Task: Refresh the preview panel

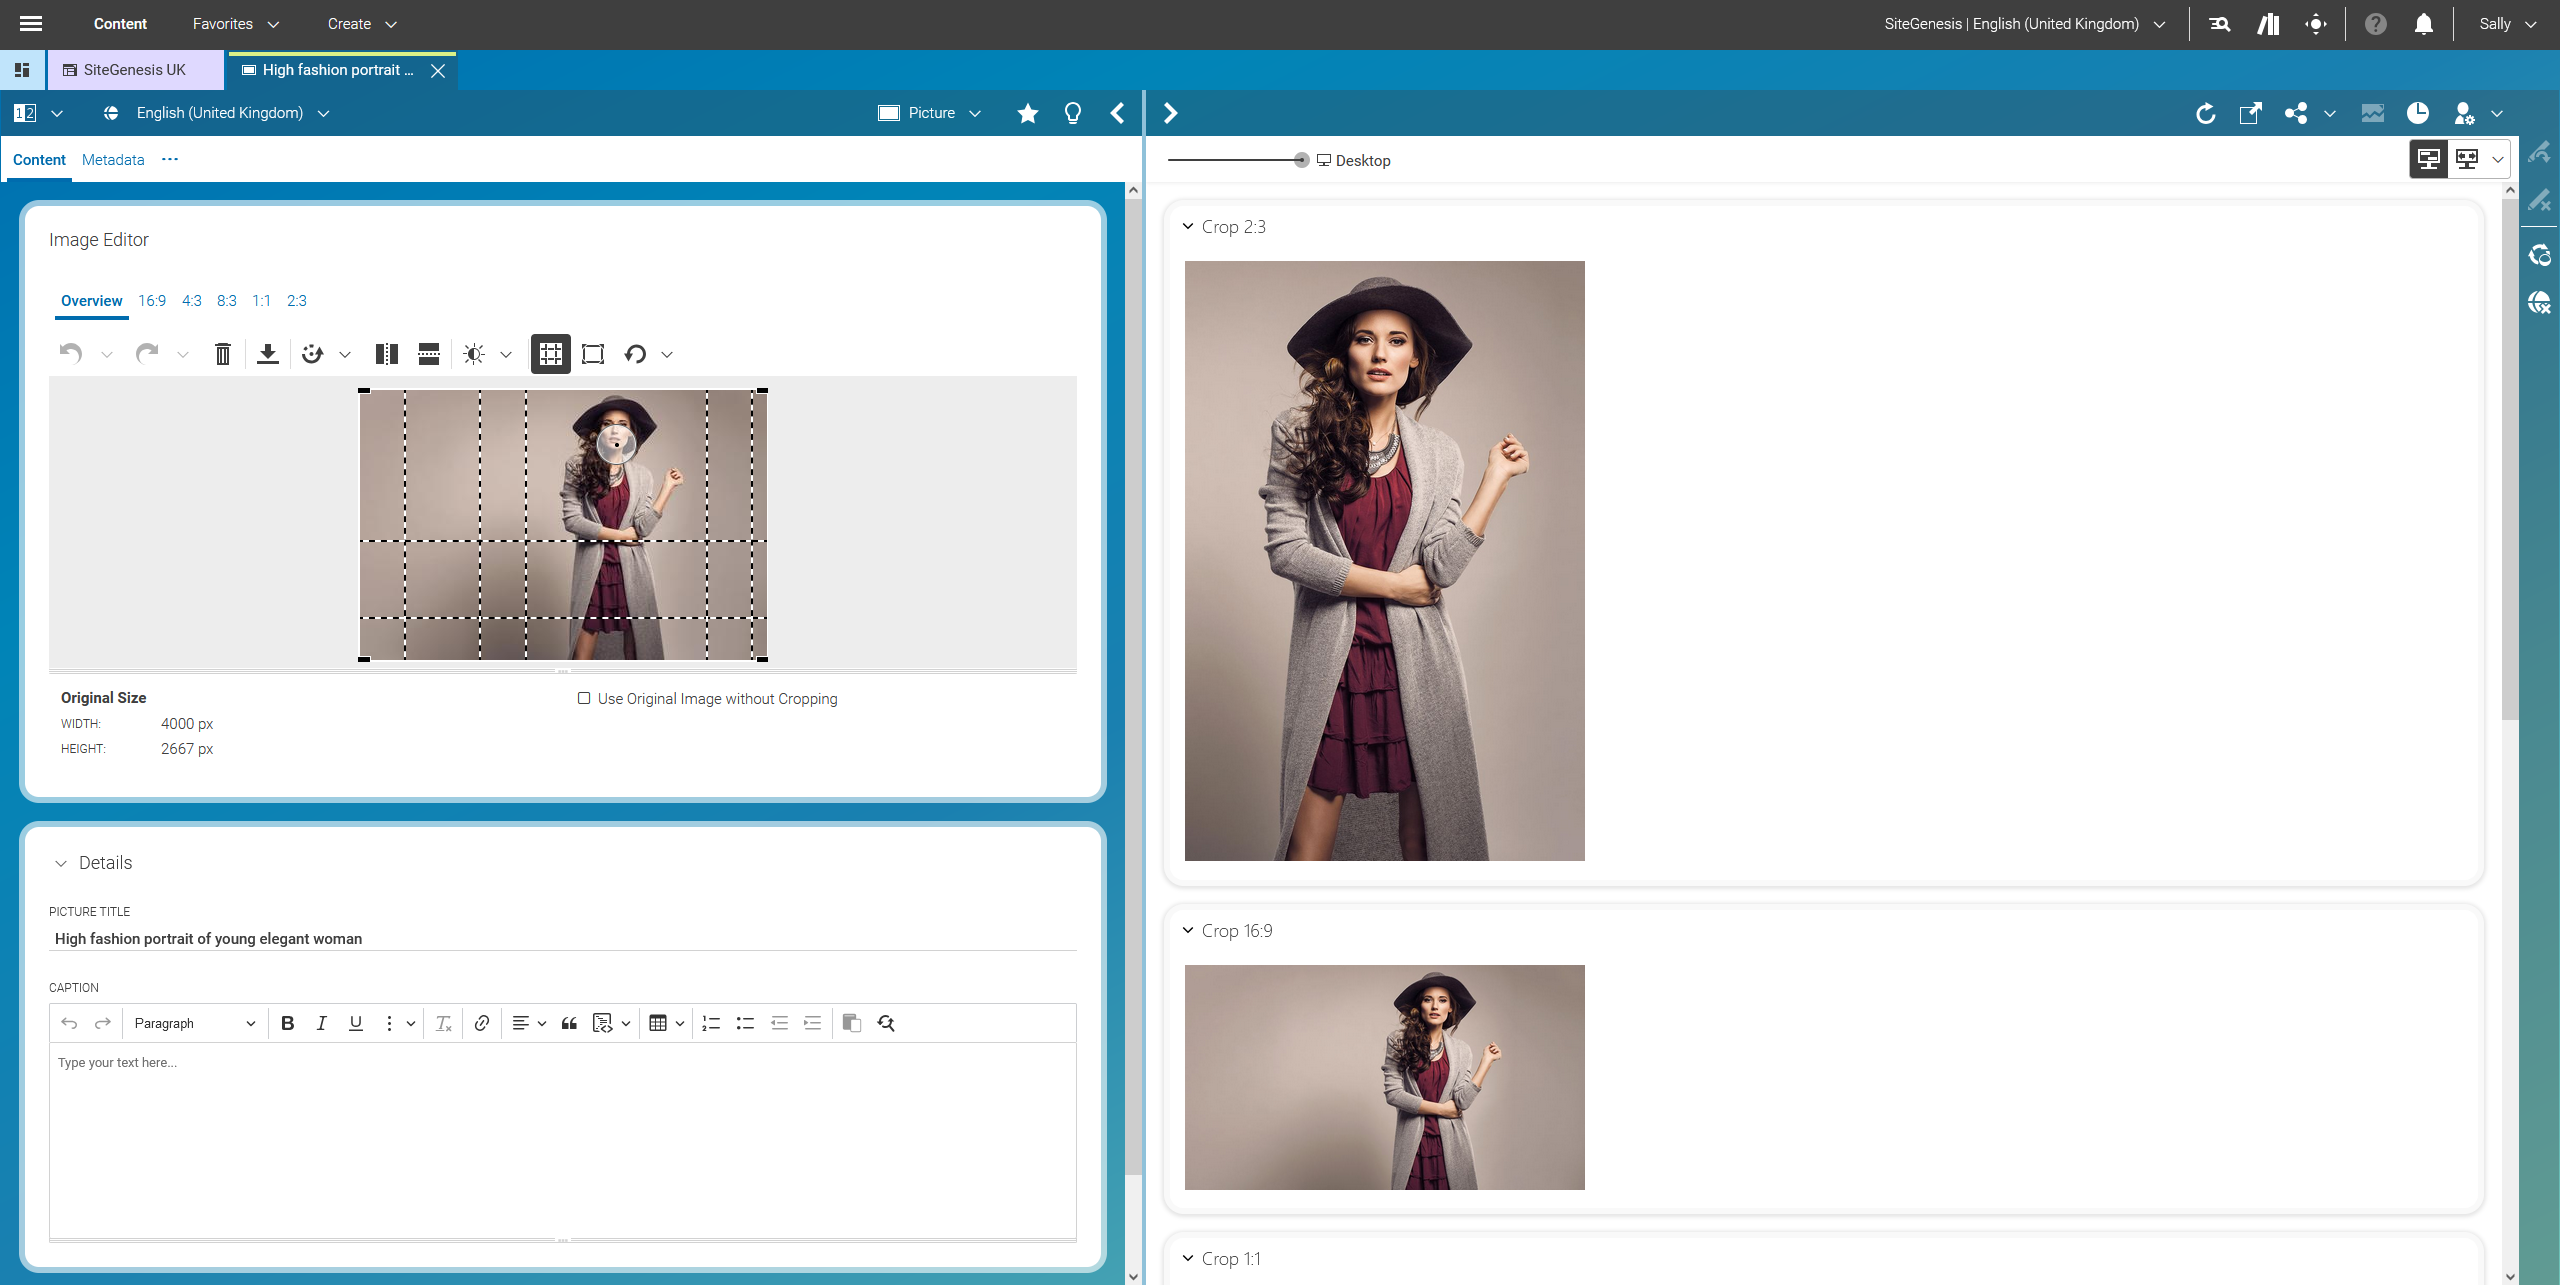Action: click(x=2206, y=113)
